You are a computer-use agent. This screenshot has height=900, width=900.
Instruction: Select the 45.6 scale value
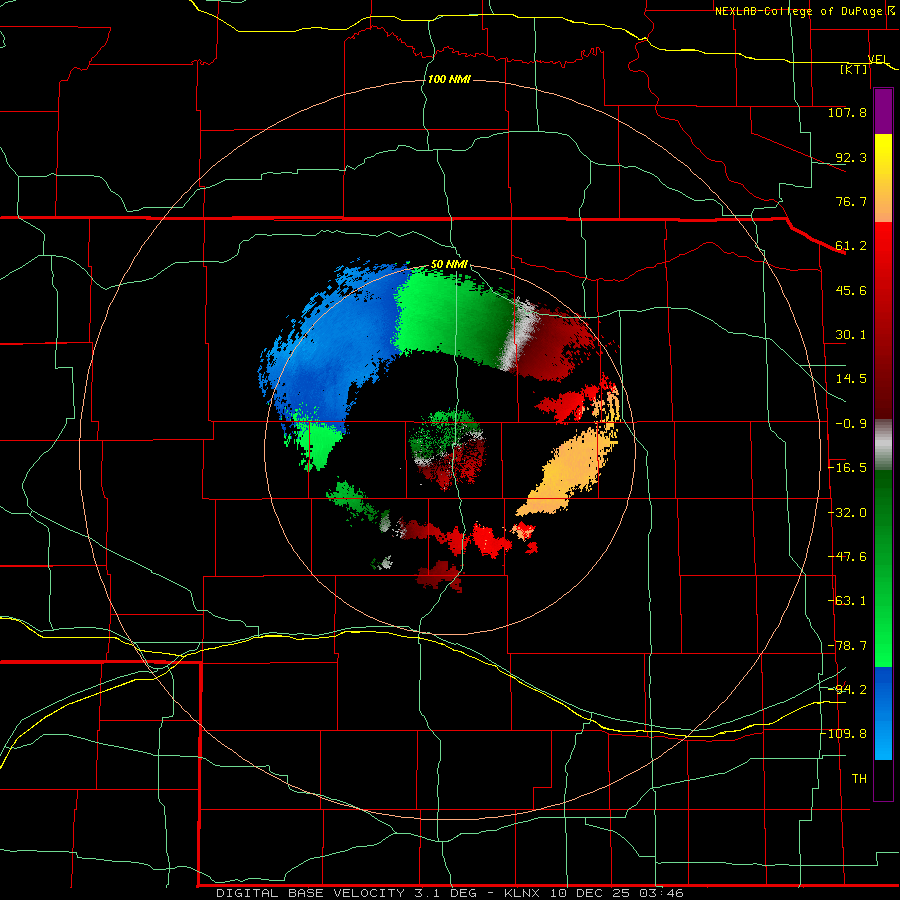(851, 290)
